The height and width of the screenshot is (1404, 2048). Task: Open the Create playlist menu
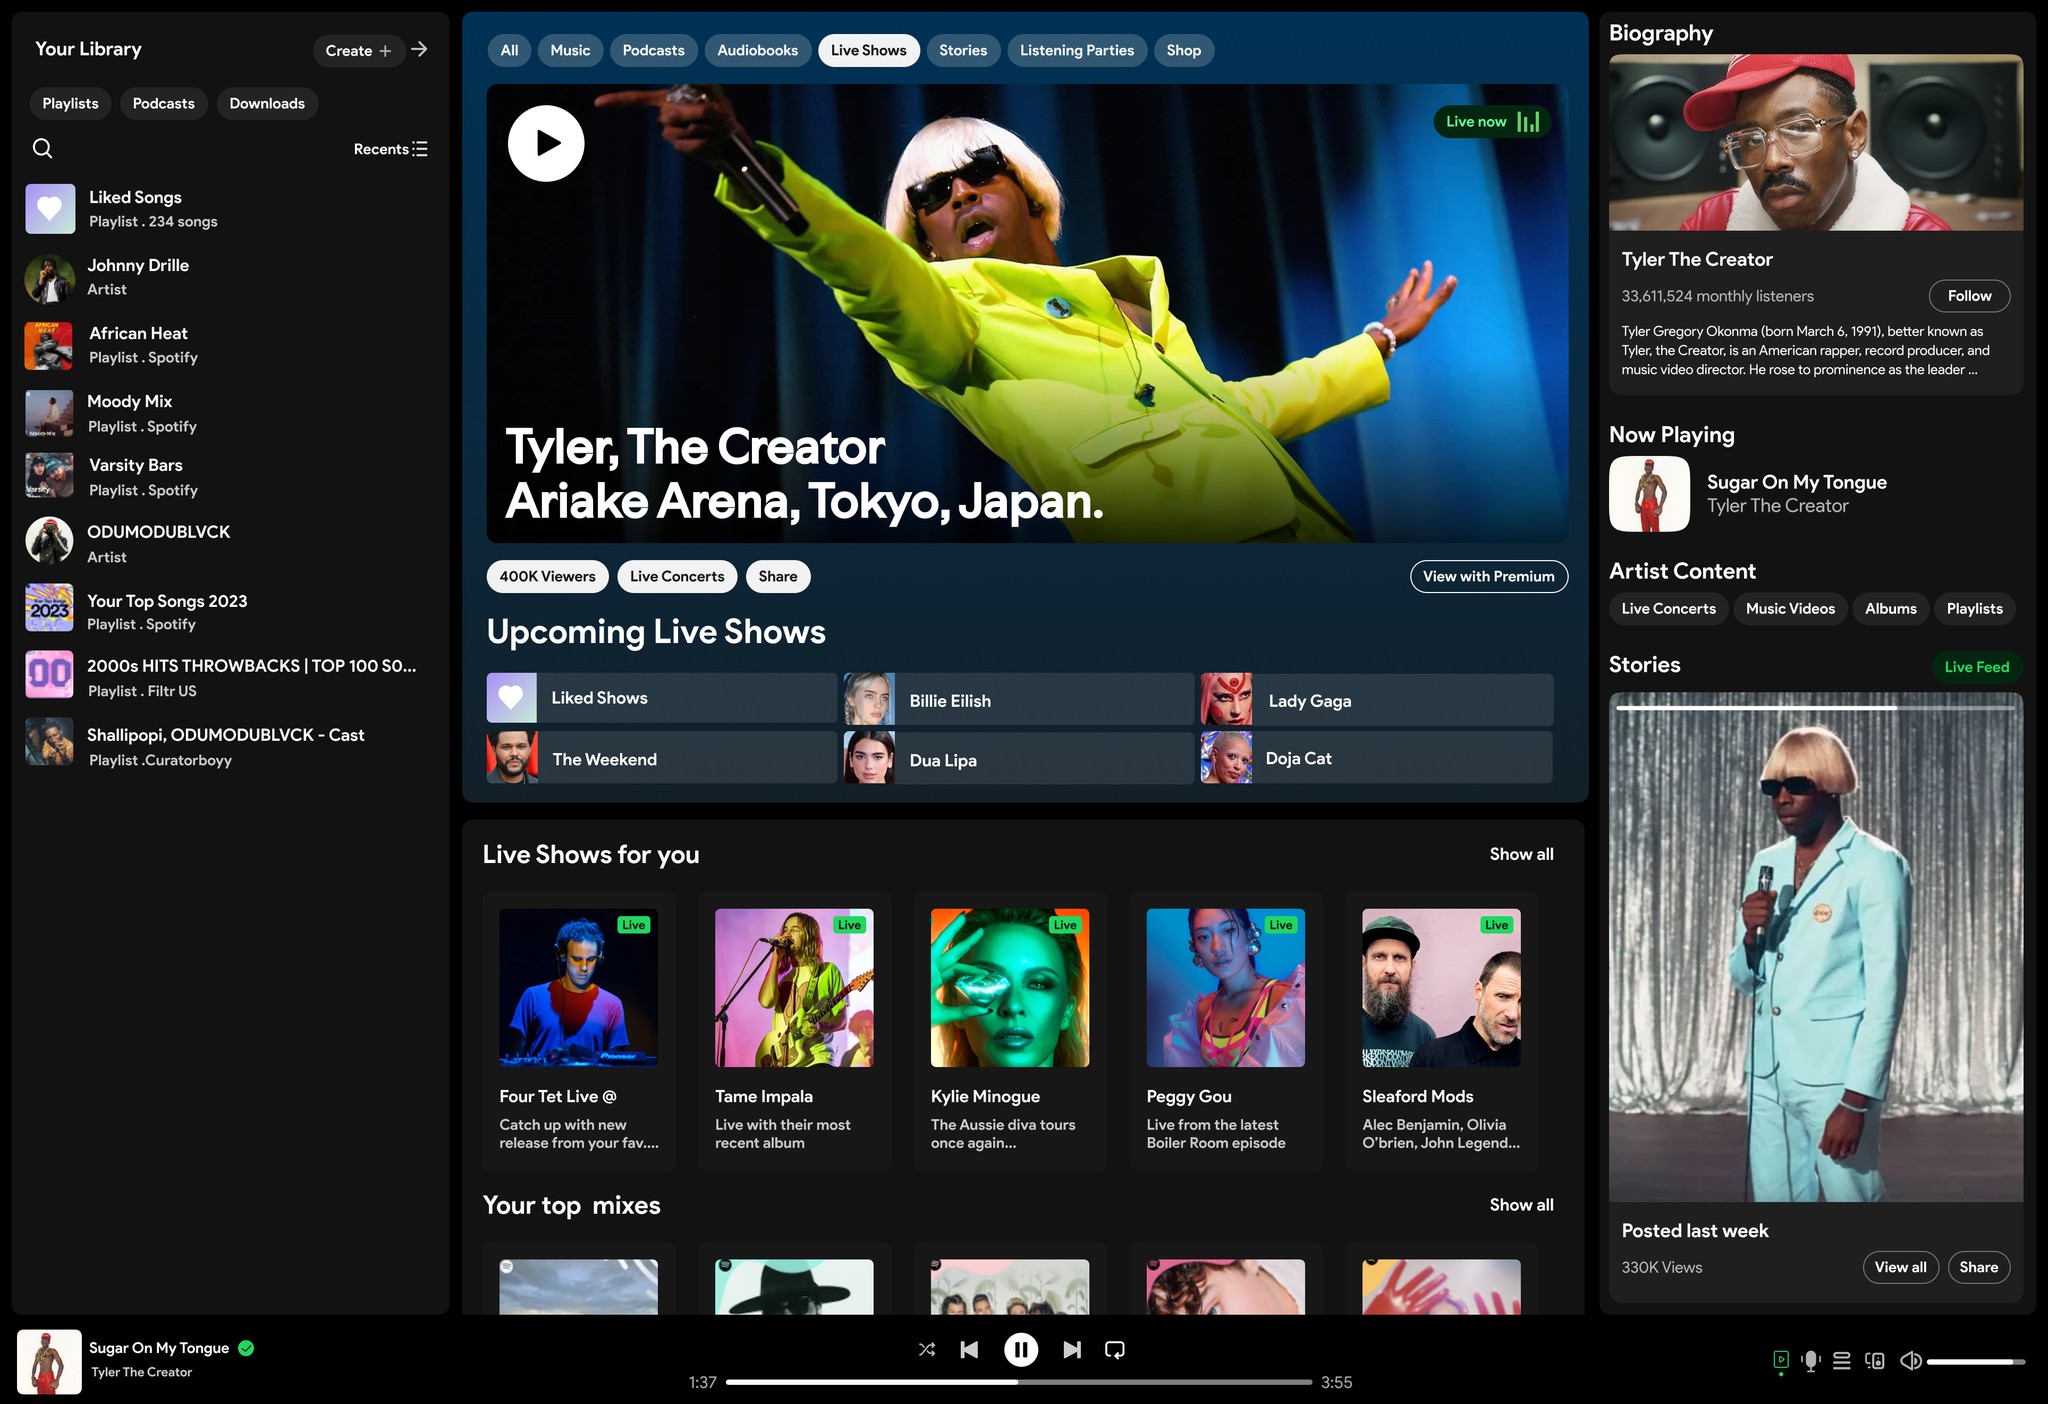coord(358,50)
